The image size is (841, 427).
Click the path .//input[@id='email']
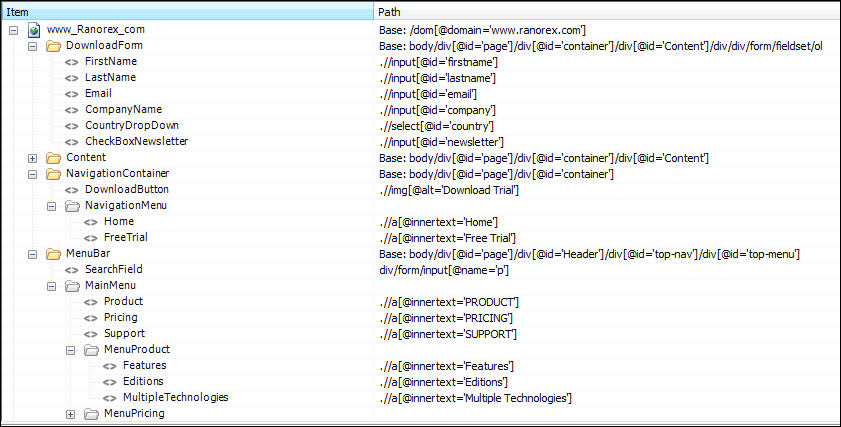point(428,94)
